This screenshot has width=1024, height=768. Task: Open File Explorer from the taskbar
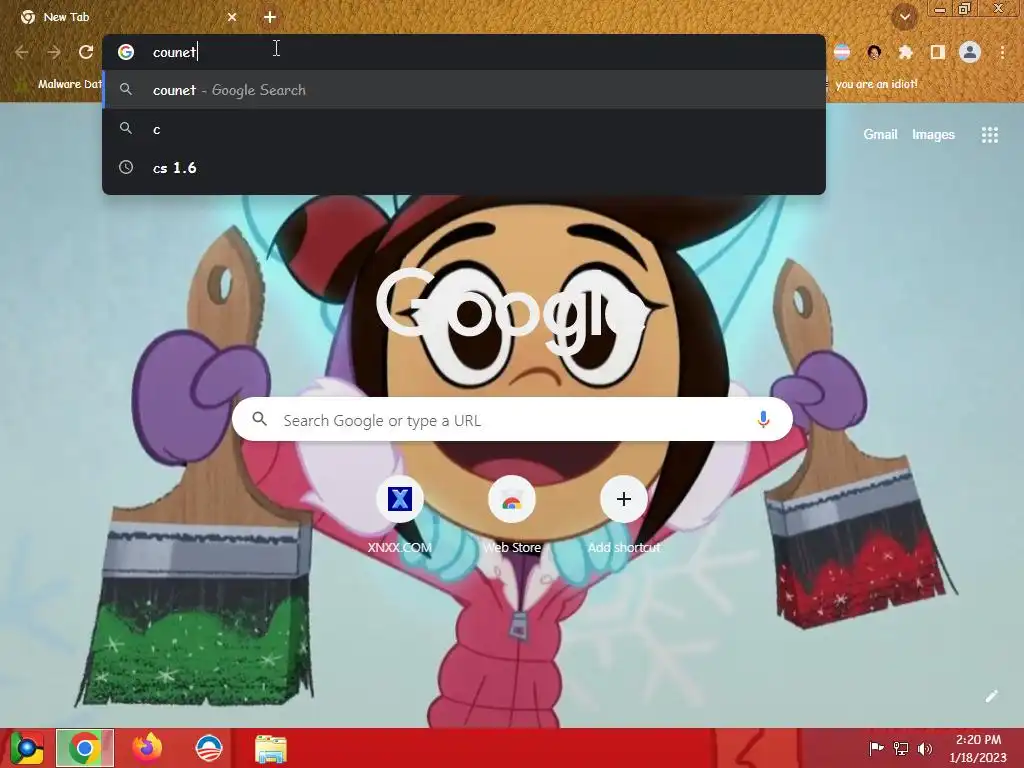click(271, 749)
